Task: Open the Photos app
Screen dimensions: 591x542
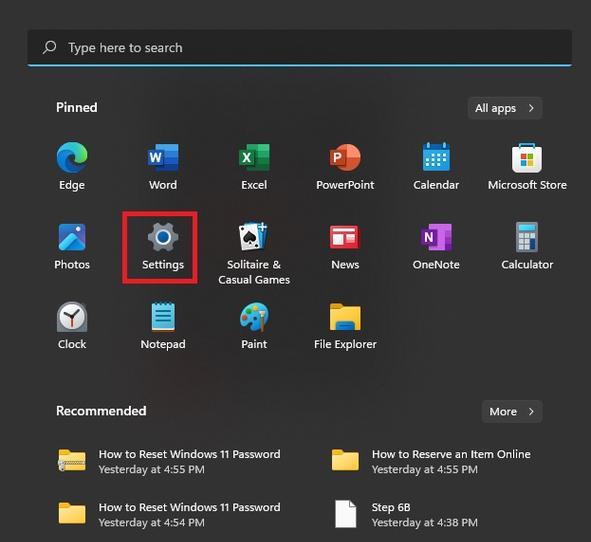Action: pos(72,247)
